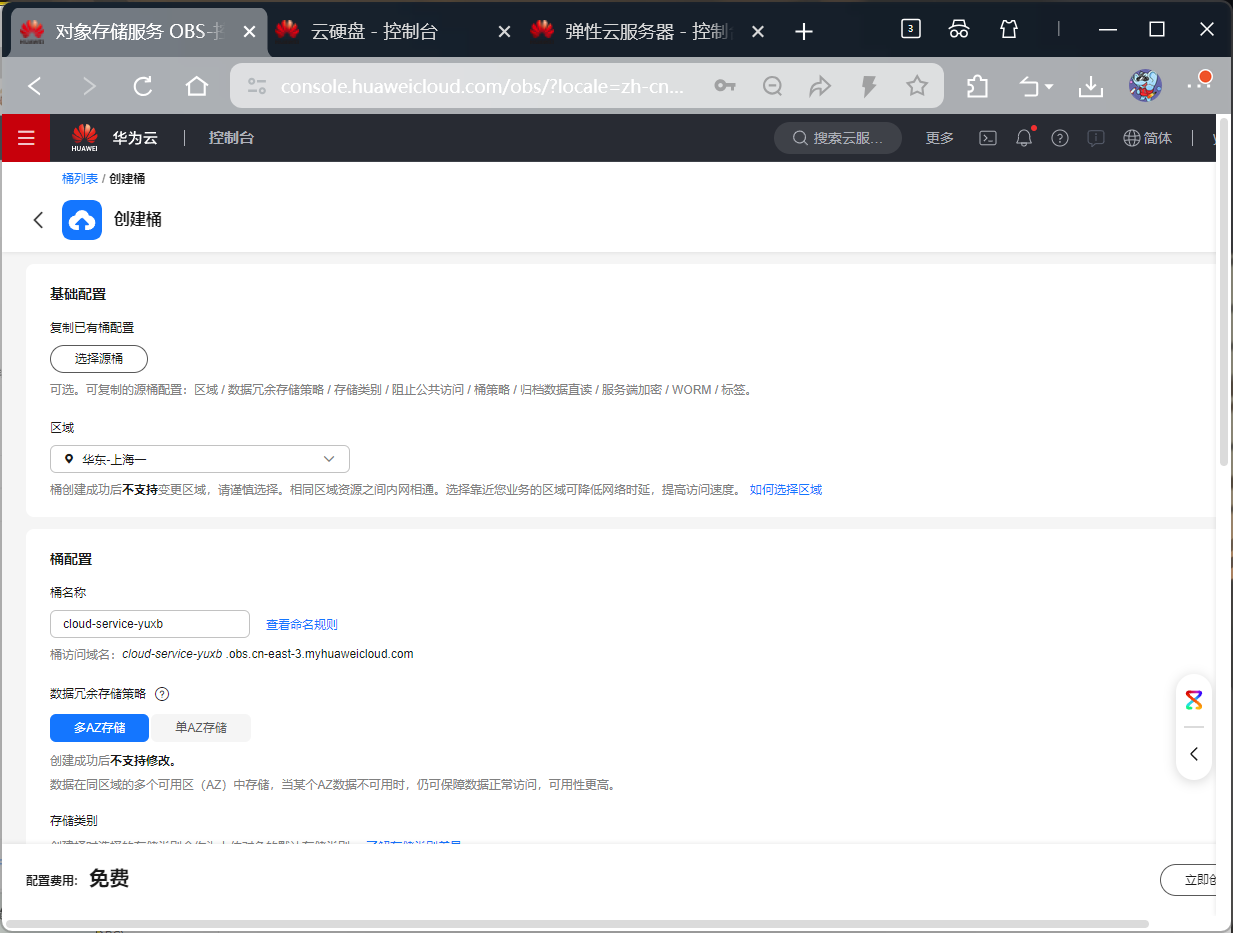The image size is (1233, 933).
Task: Toggle the lightning speed-mode icon
Action: tap(869, 87)
